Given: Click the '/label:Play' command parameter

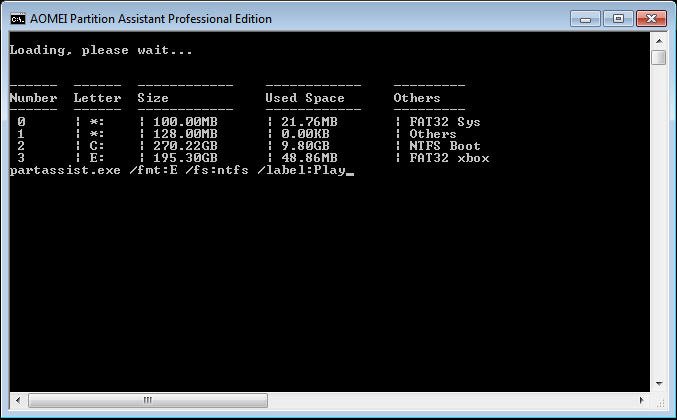Looking at the screenshot, I should pyautogui.click(x=301, y=171).
